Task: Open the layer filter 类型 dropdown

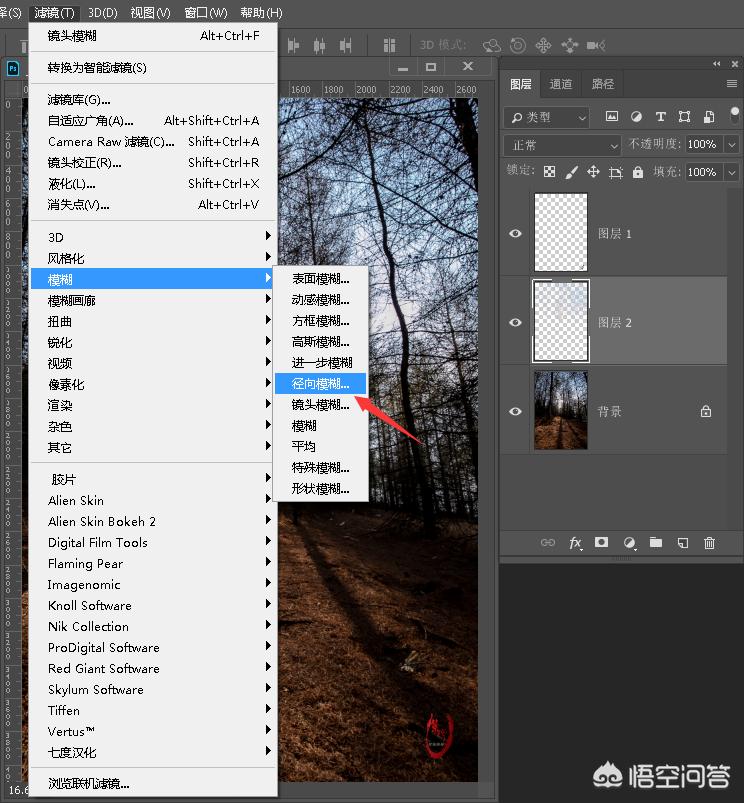Action: click(547, 117)
